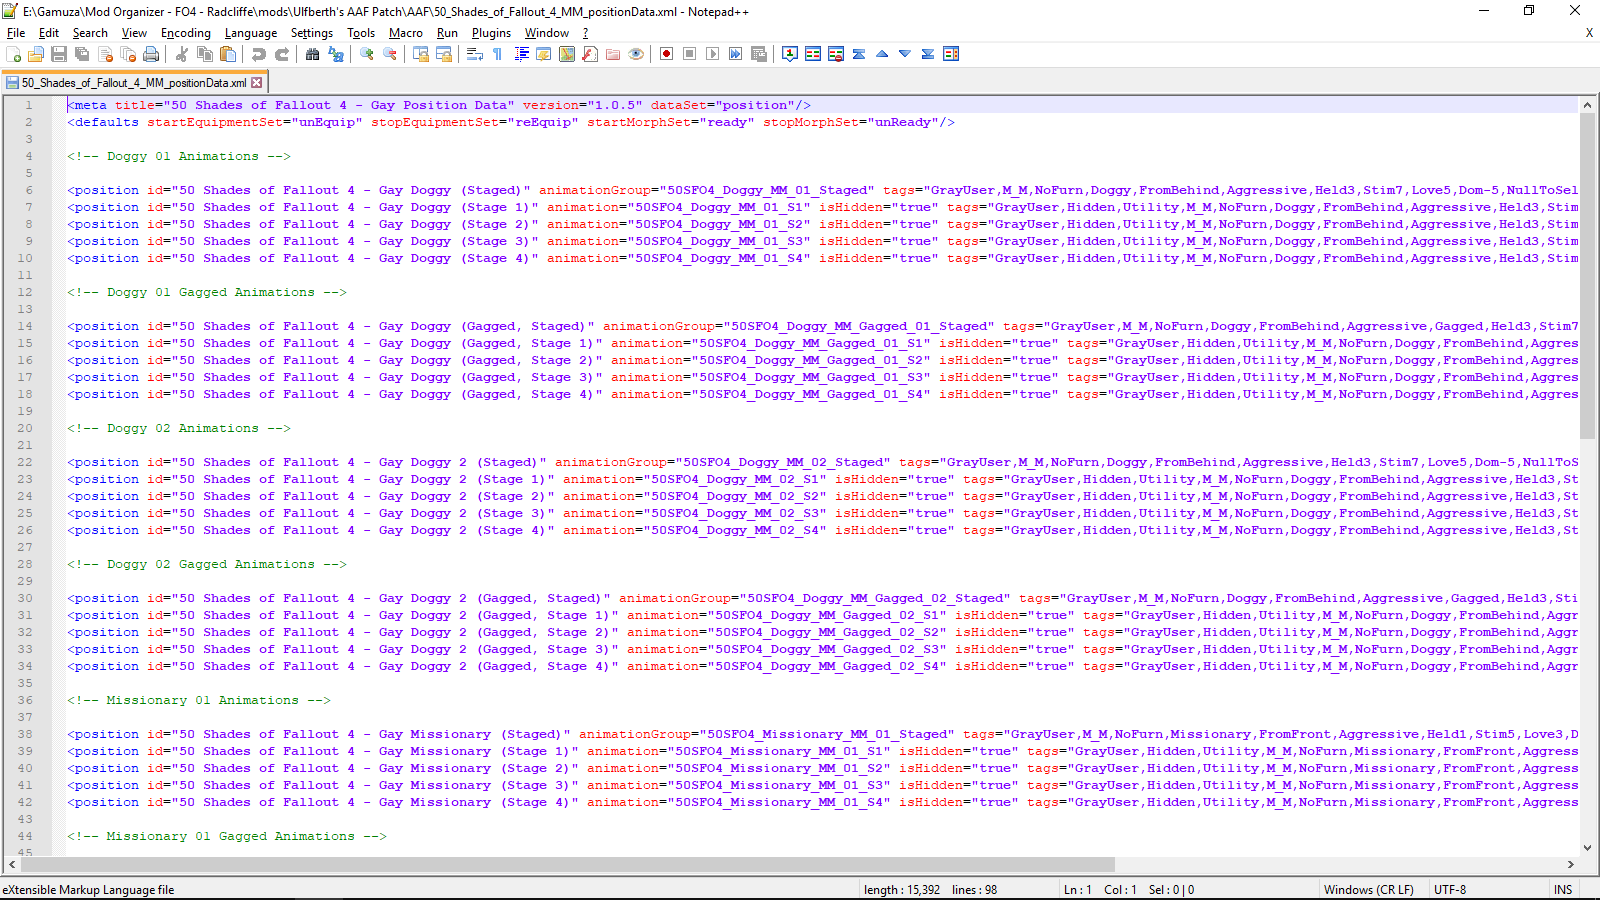Expand the Window menu
The image size is (1600, 900).
point(547,33)
